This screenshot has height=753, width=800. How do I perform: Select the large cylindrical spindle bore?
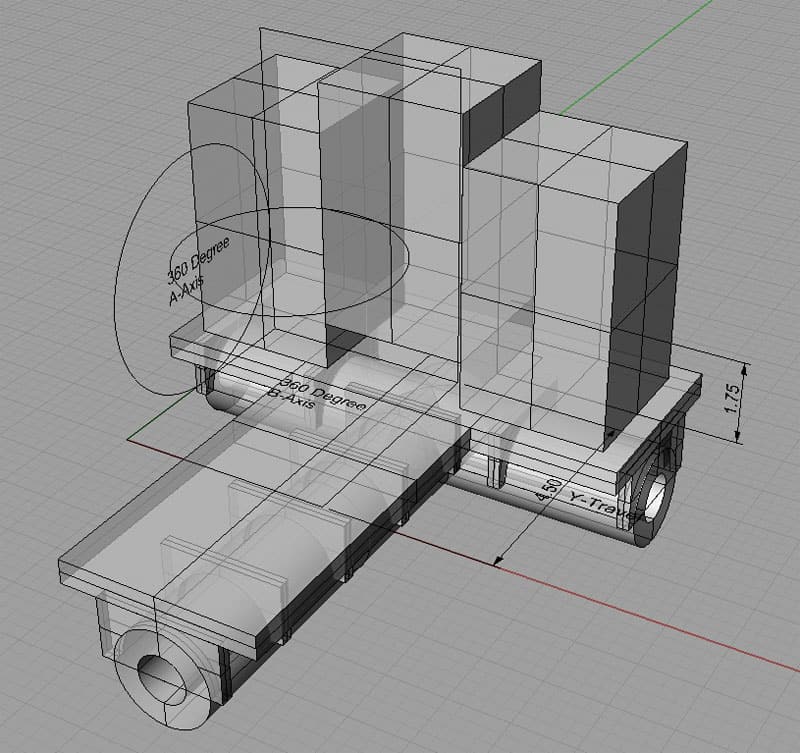click(160, 679)
